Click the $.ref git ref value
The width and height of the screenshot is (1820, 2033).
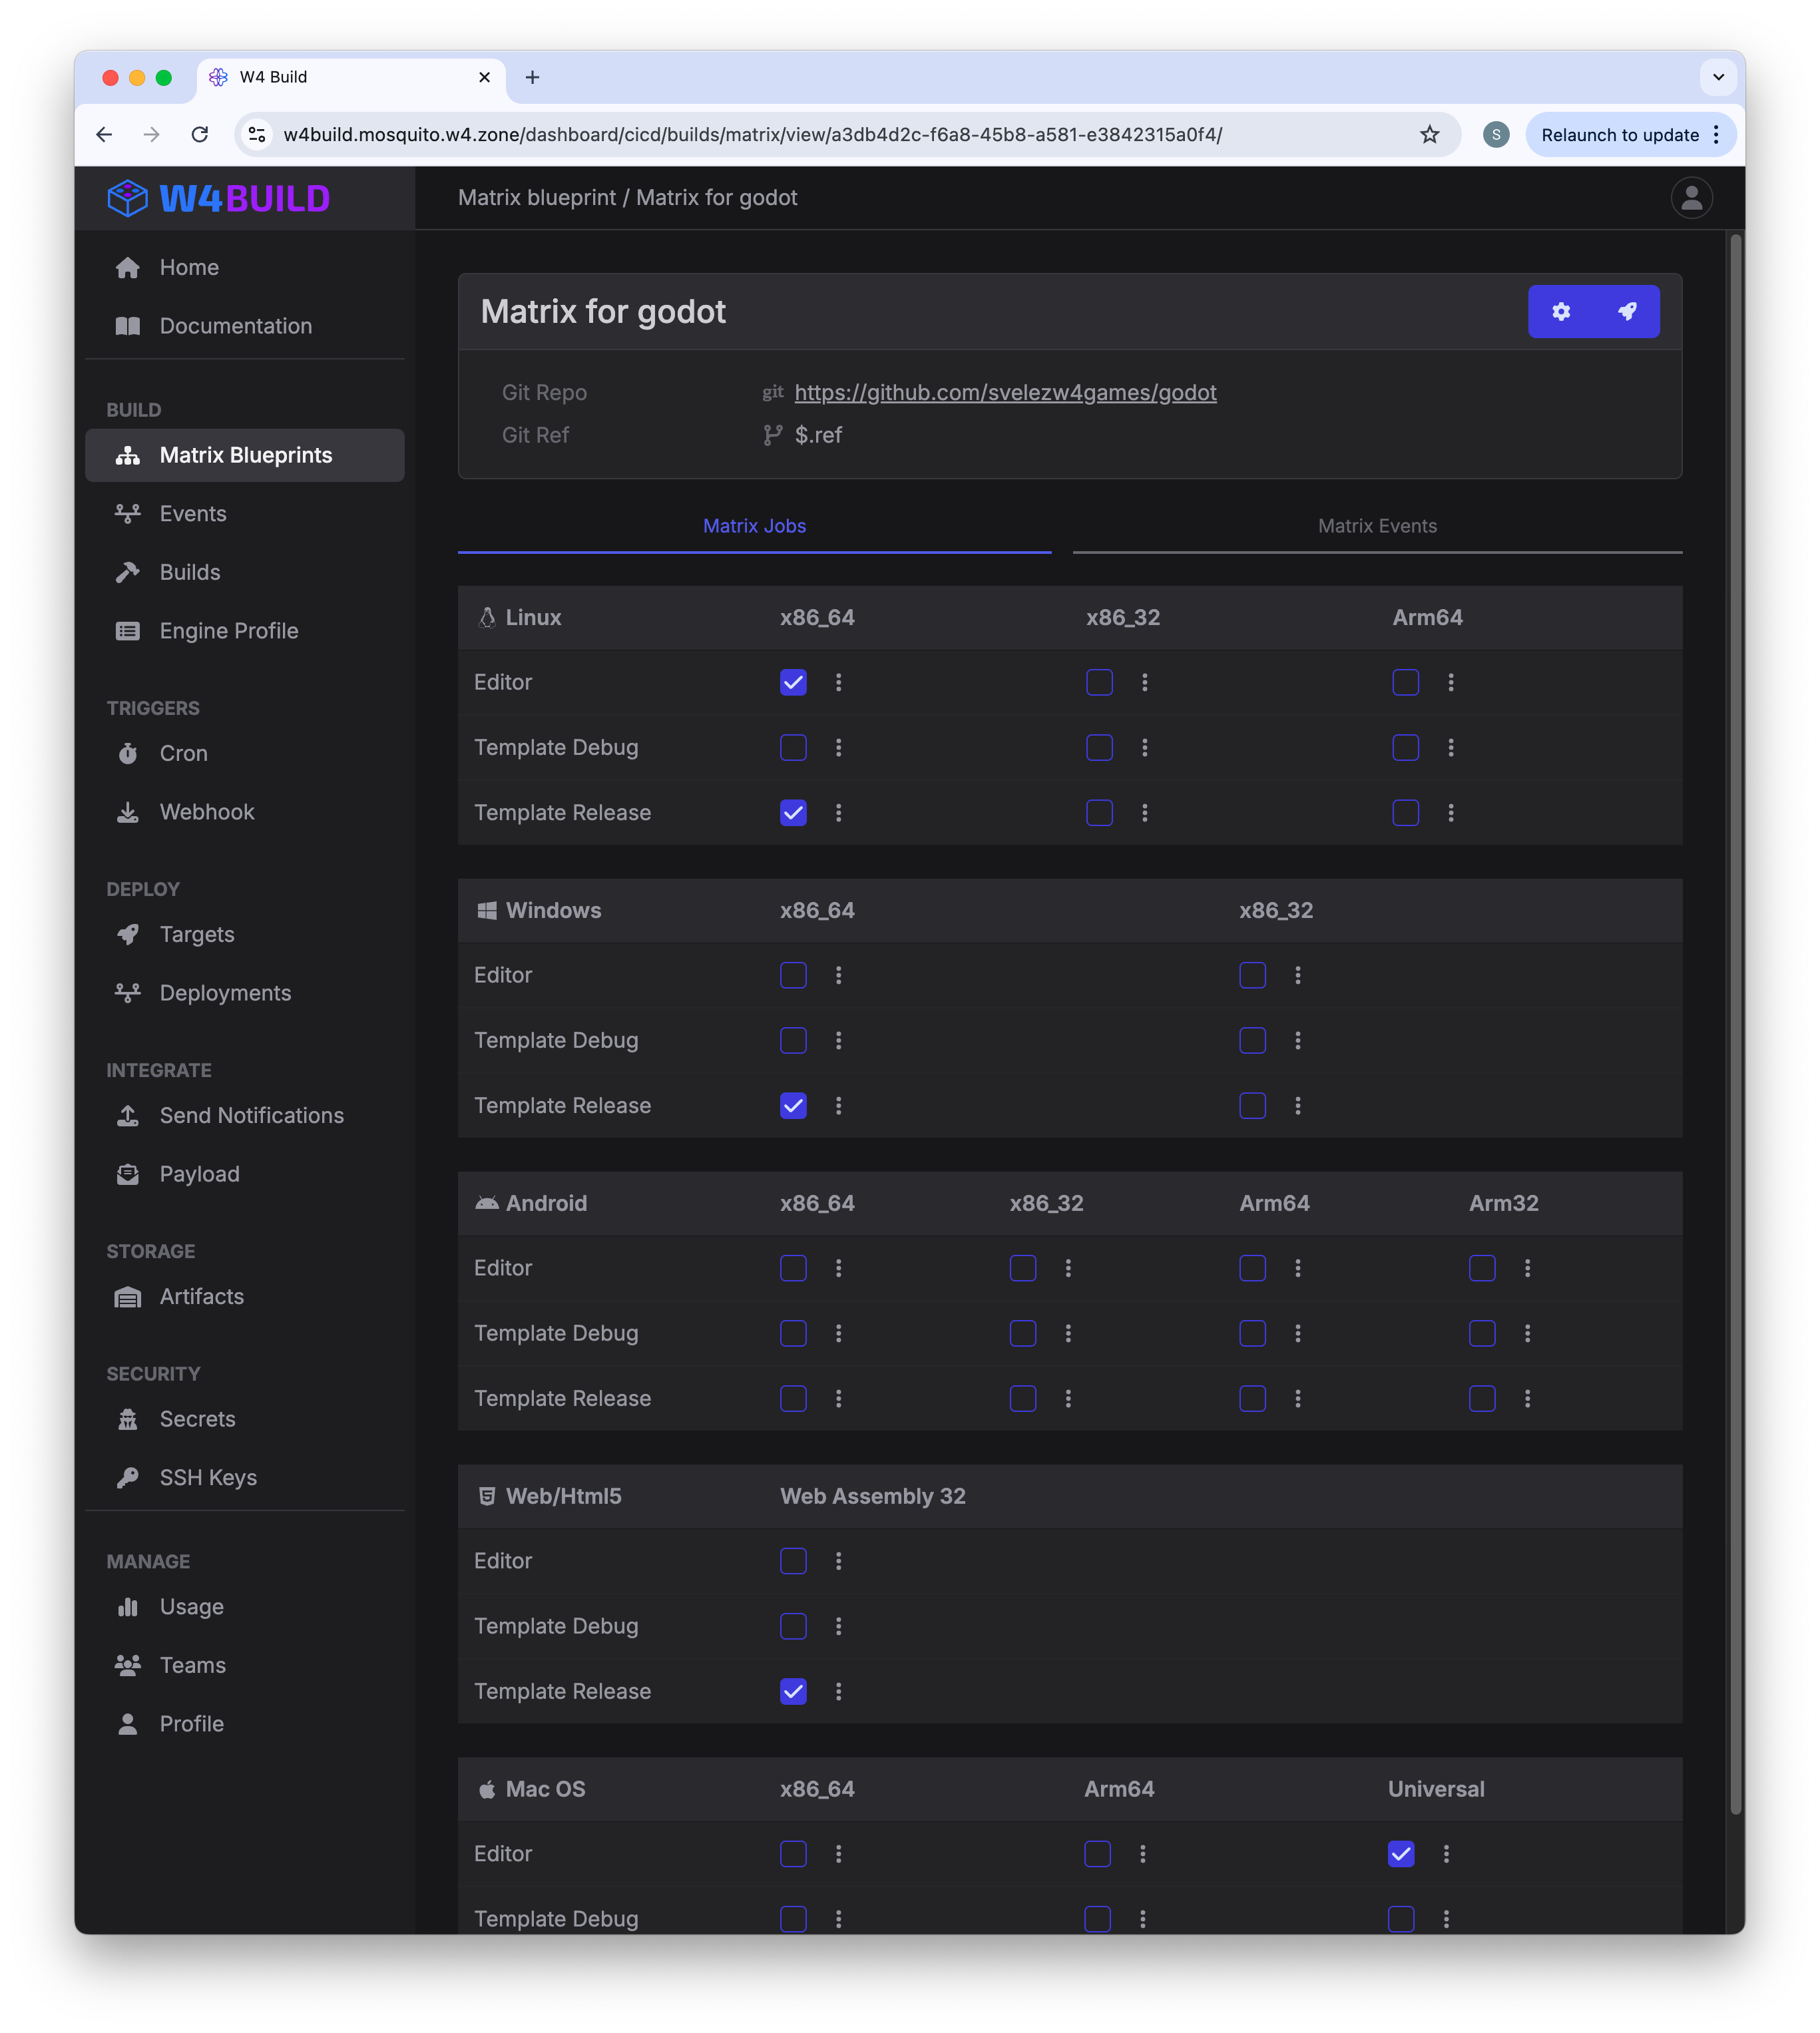coord(818,435)
